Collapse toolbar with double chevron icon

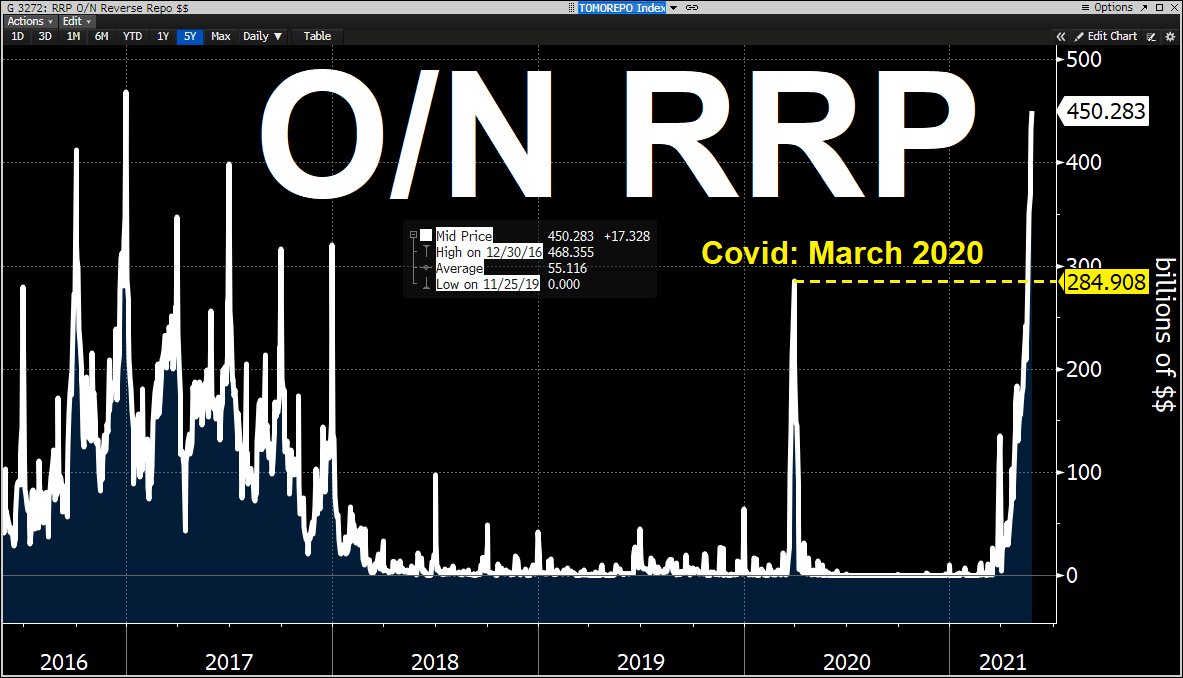(x=1061, y=36)
